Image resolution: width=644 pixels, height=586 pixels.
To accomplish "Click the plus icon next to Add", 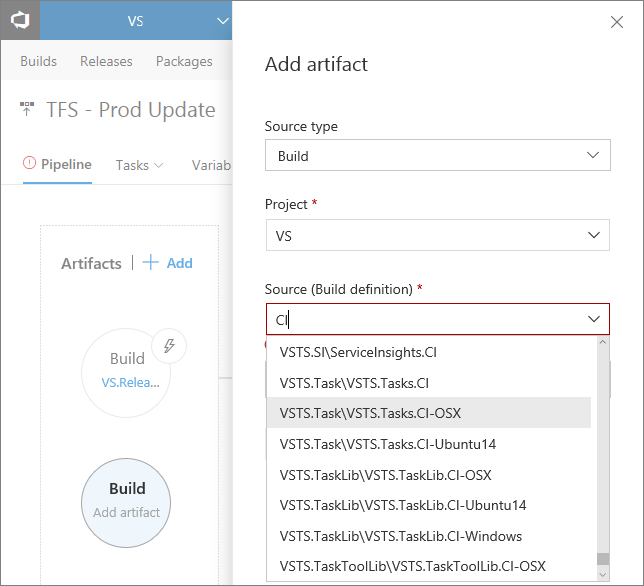I will click(150, 262).
